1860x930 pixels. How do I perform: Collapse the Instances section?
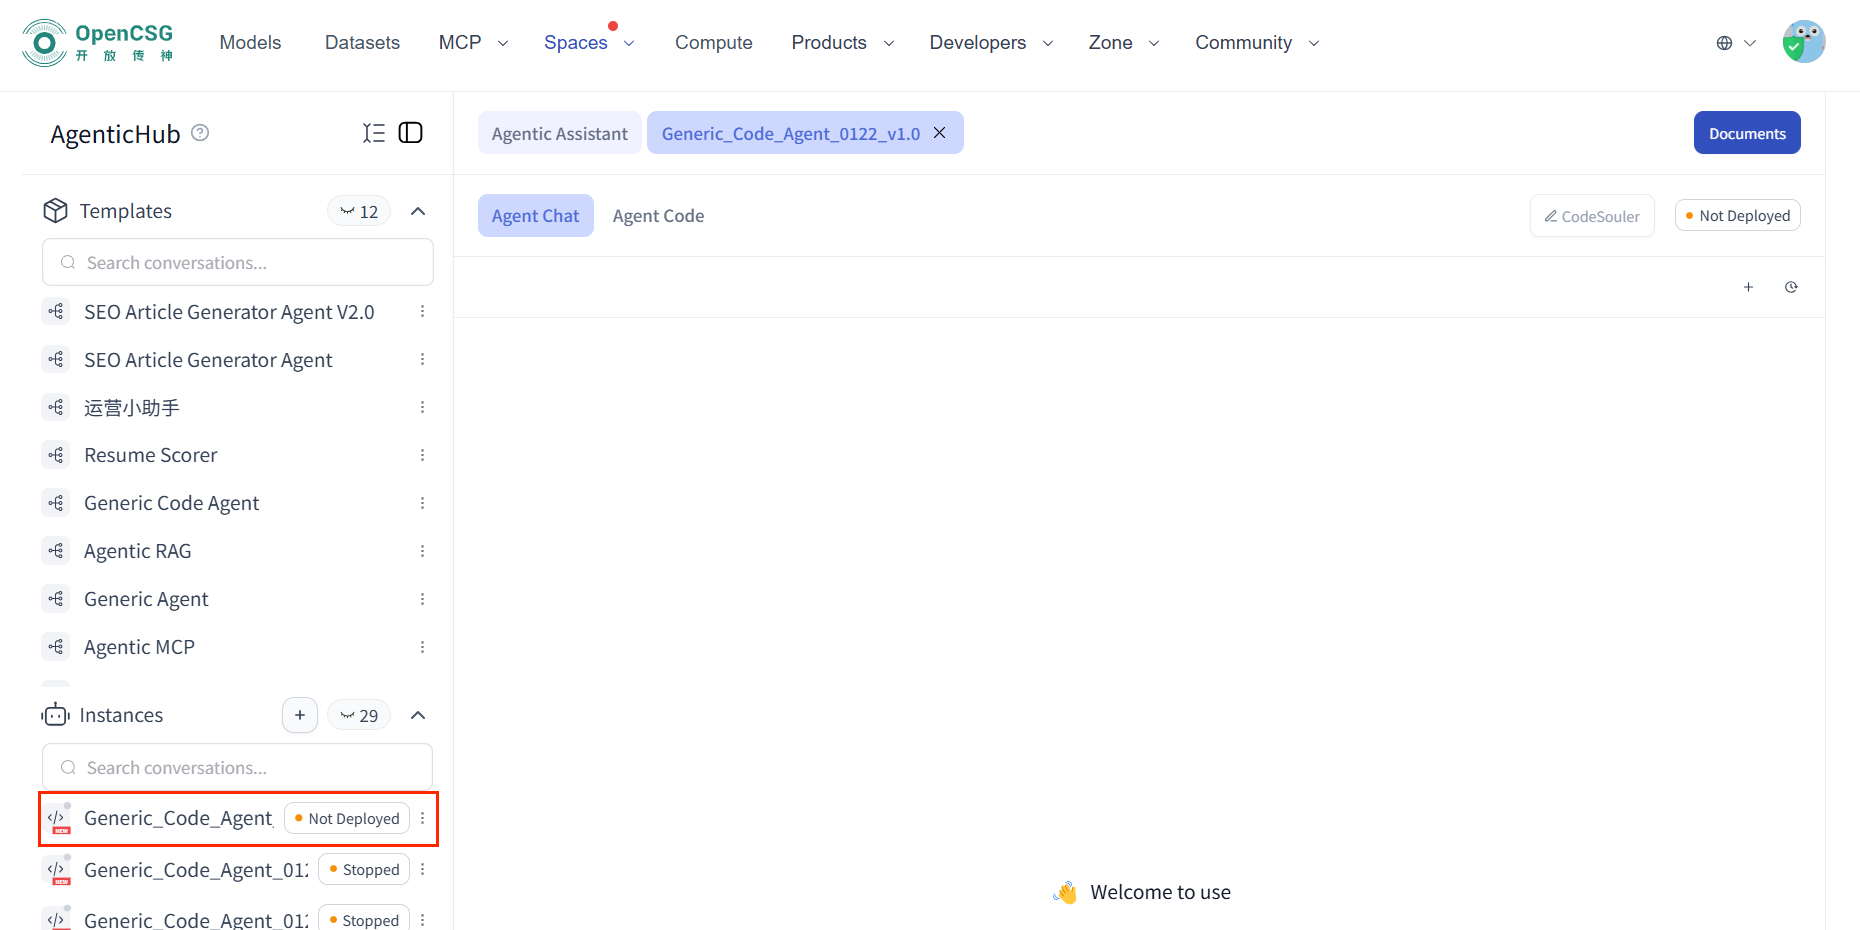click(418, 715)
